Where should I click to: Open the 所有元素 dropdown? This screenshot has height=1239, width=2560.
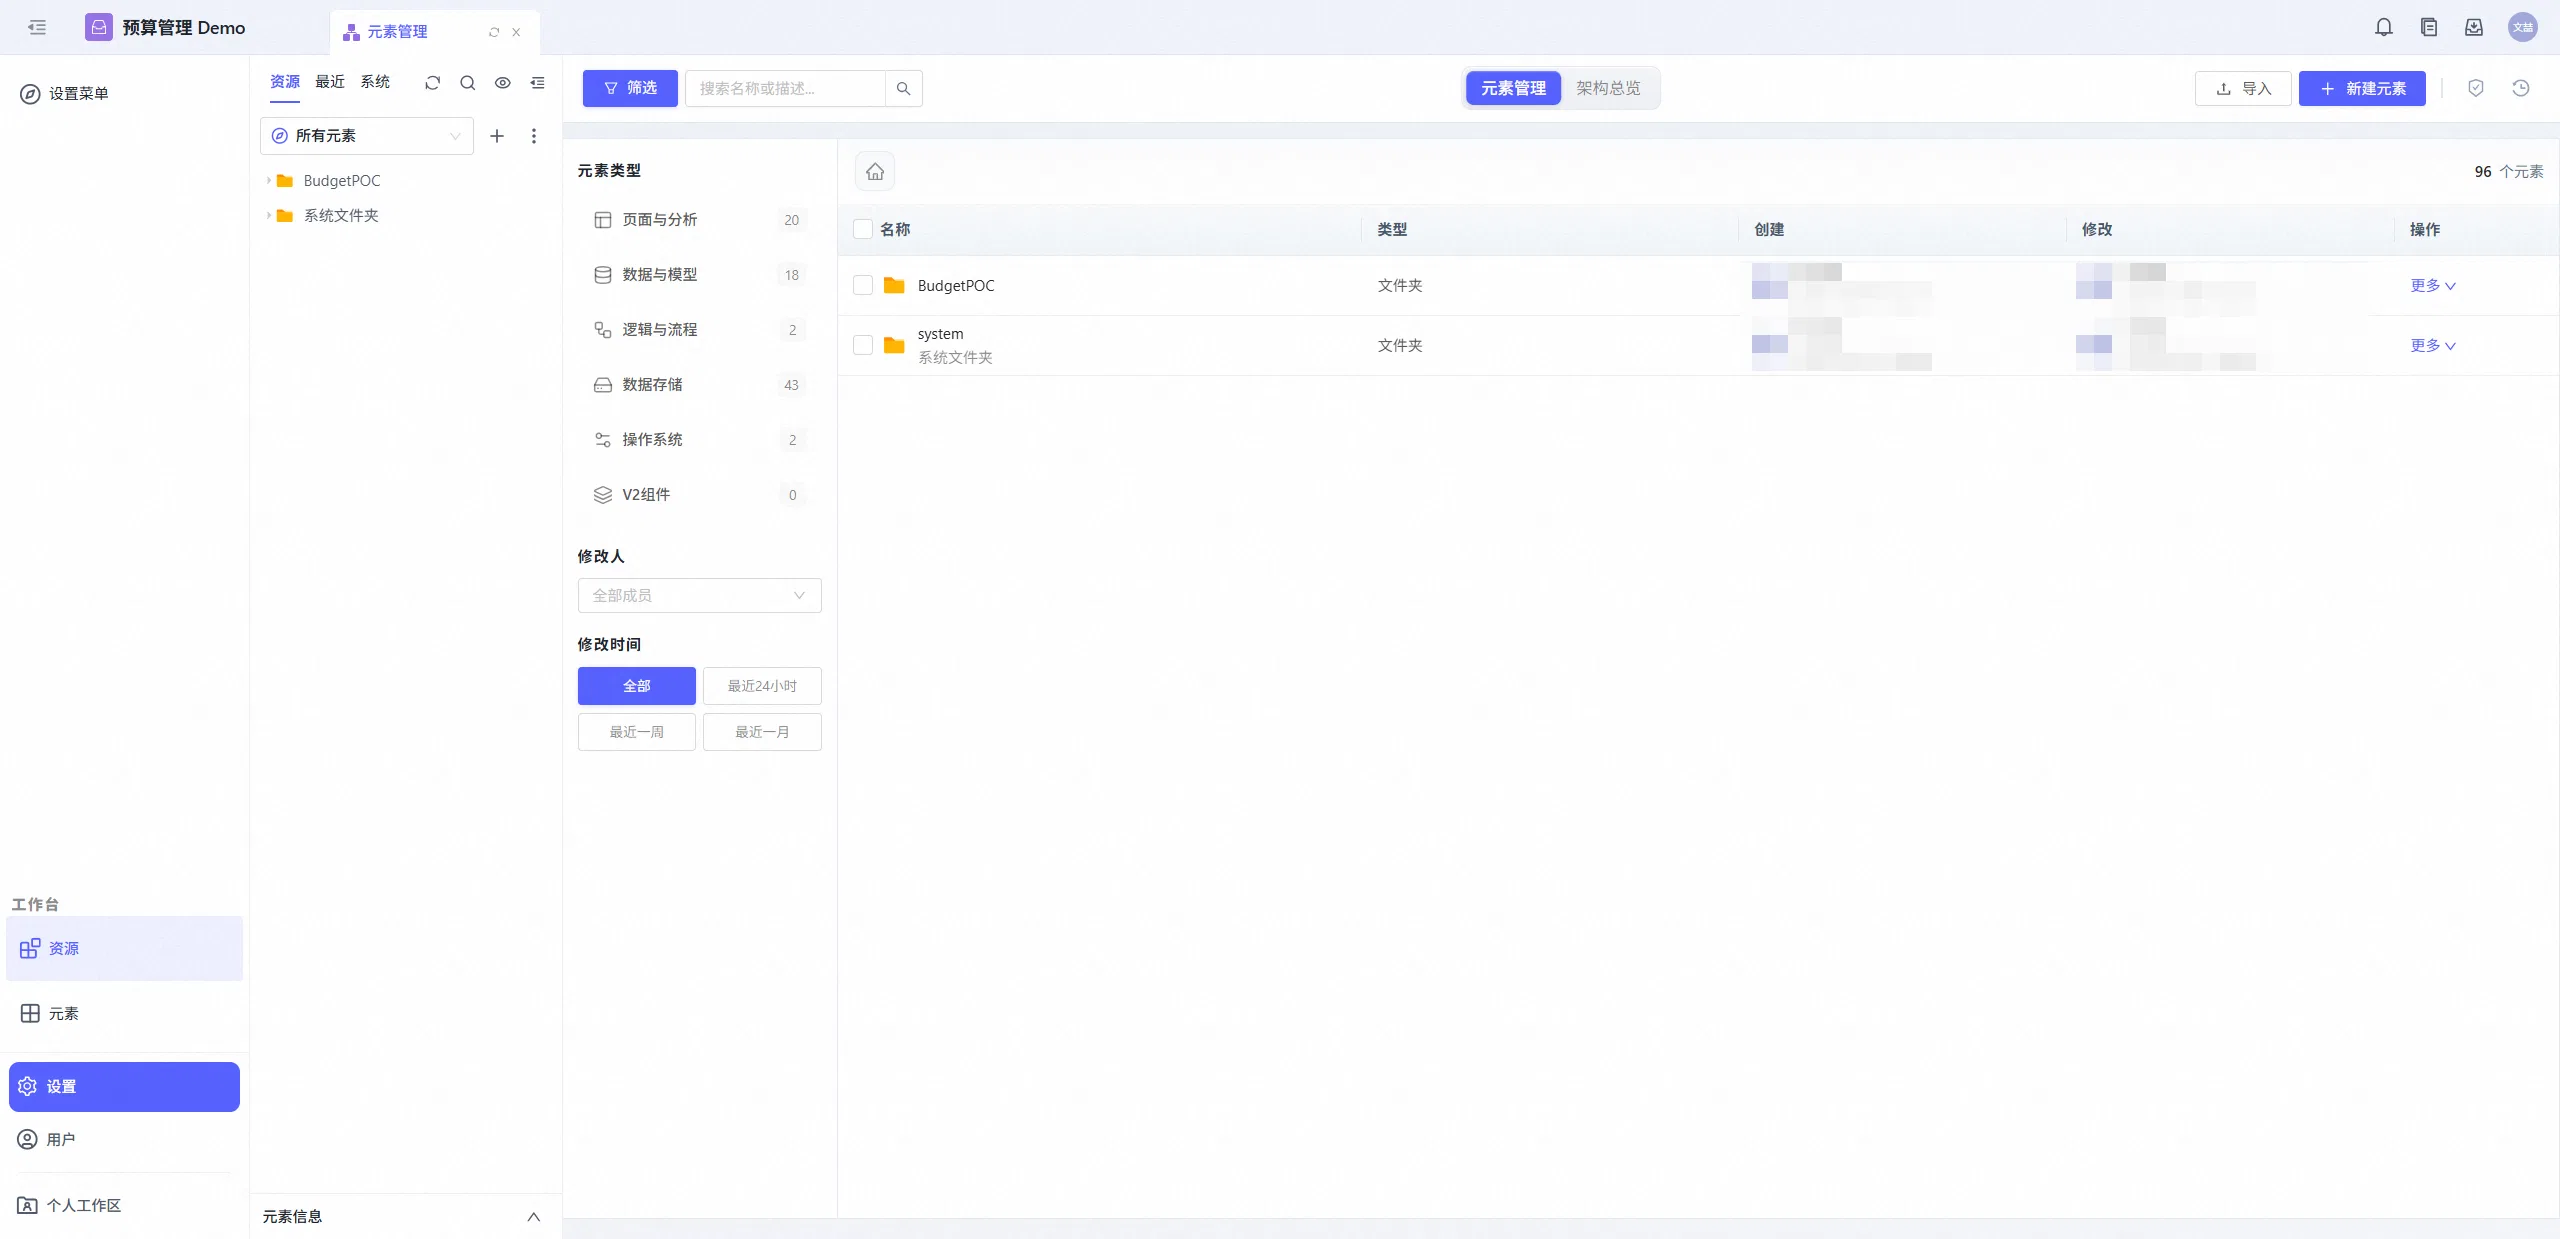367,136
